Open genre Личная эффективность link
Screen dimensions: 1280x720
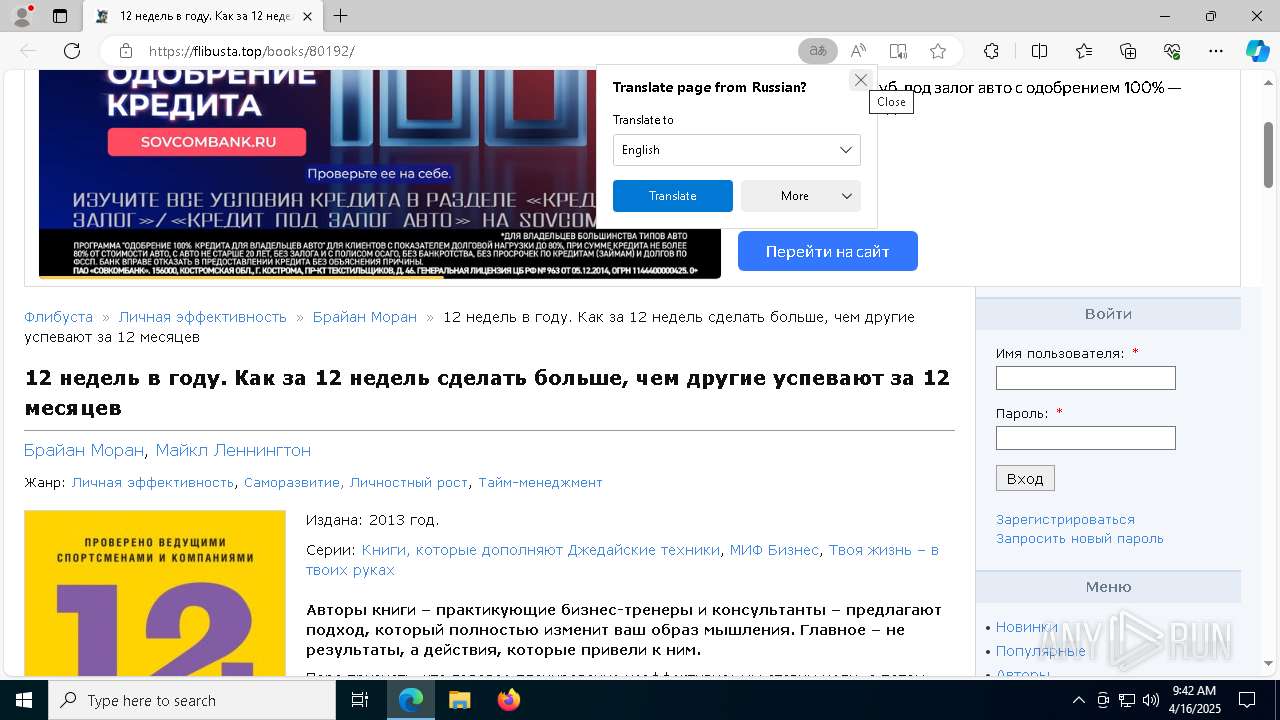click(153, 482)
